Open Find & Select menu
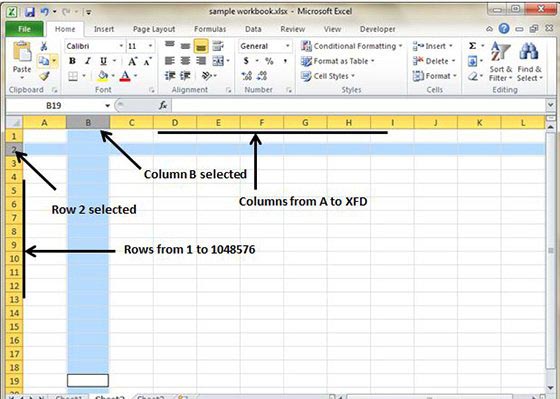560x399 pixels. 530,62
